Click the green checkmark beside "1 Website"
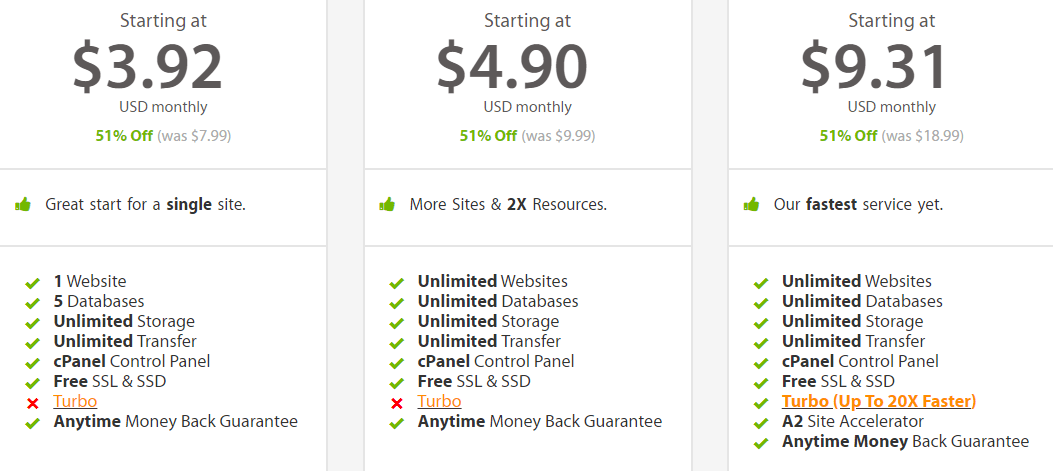1053x471 pixels. click(x=33, y=283)
